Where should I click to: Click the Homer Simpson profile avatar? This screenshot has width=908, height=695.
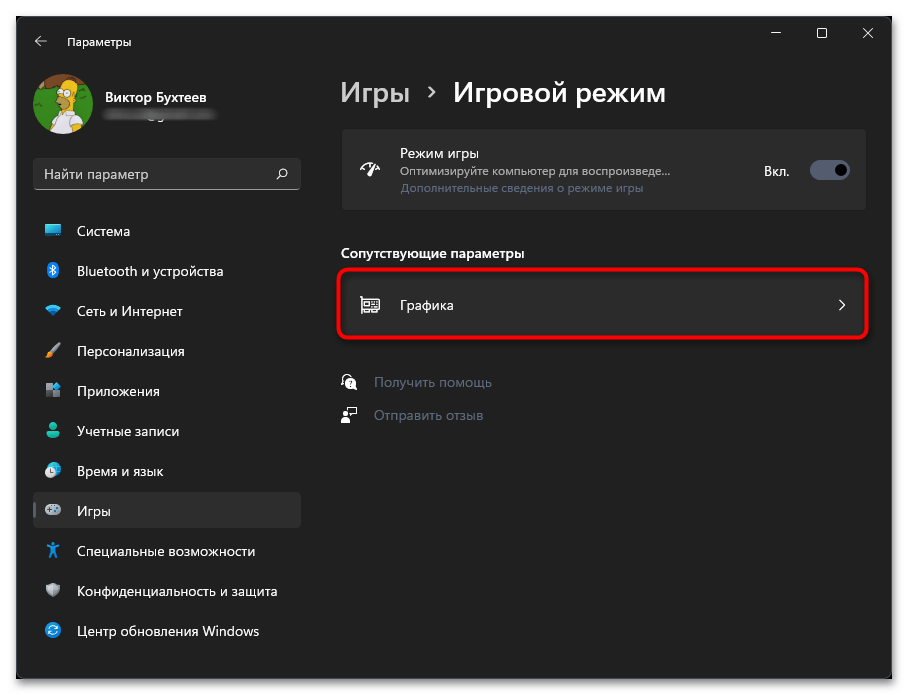63,104
